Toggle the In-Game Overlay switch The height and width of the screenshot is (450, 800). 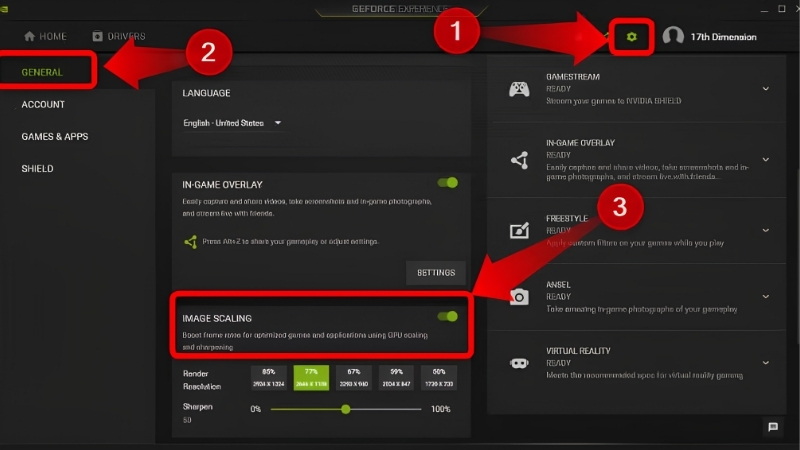(448, 183)
